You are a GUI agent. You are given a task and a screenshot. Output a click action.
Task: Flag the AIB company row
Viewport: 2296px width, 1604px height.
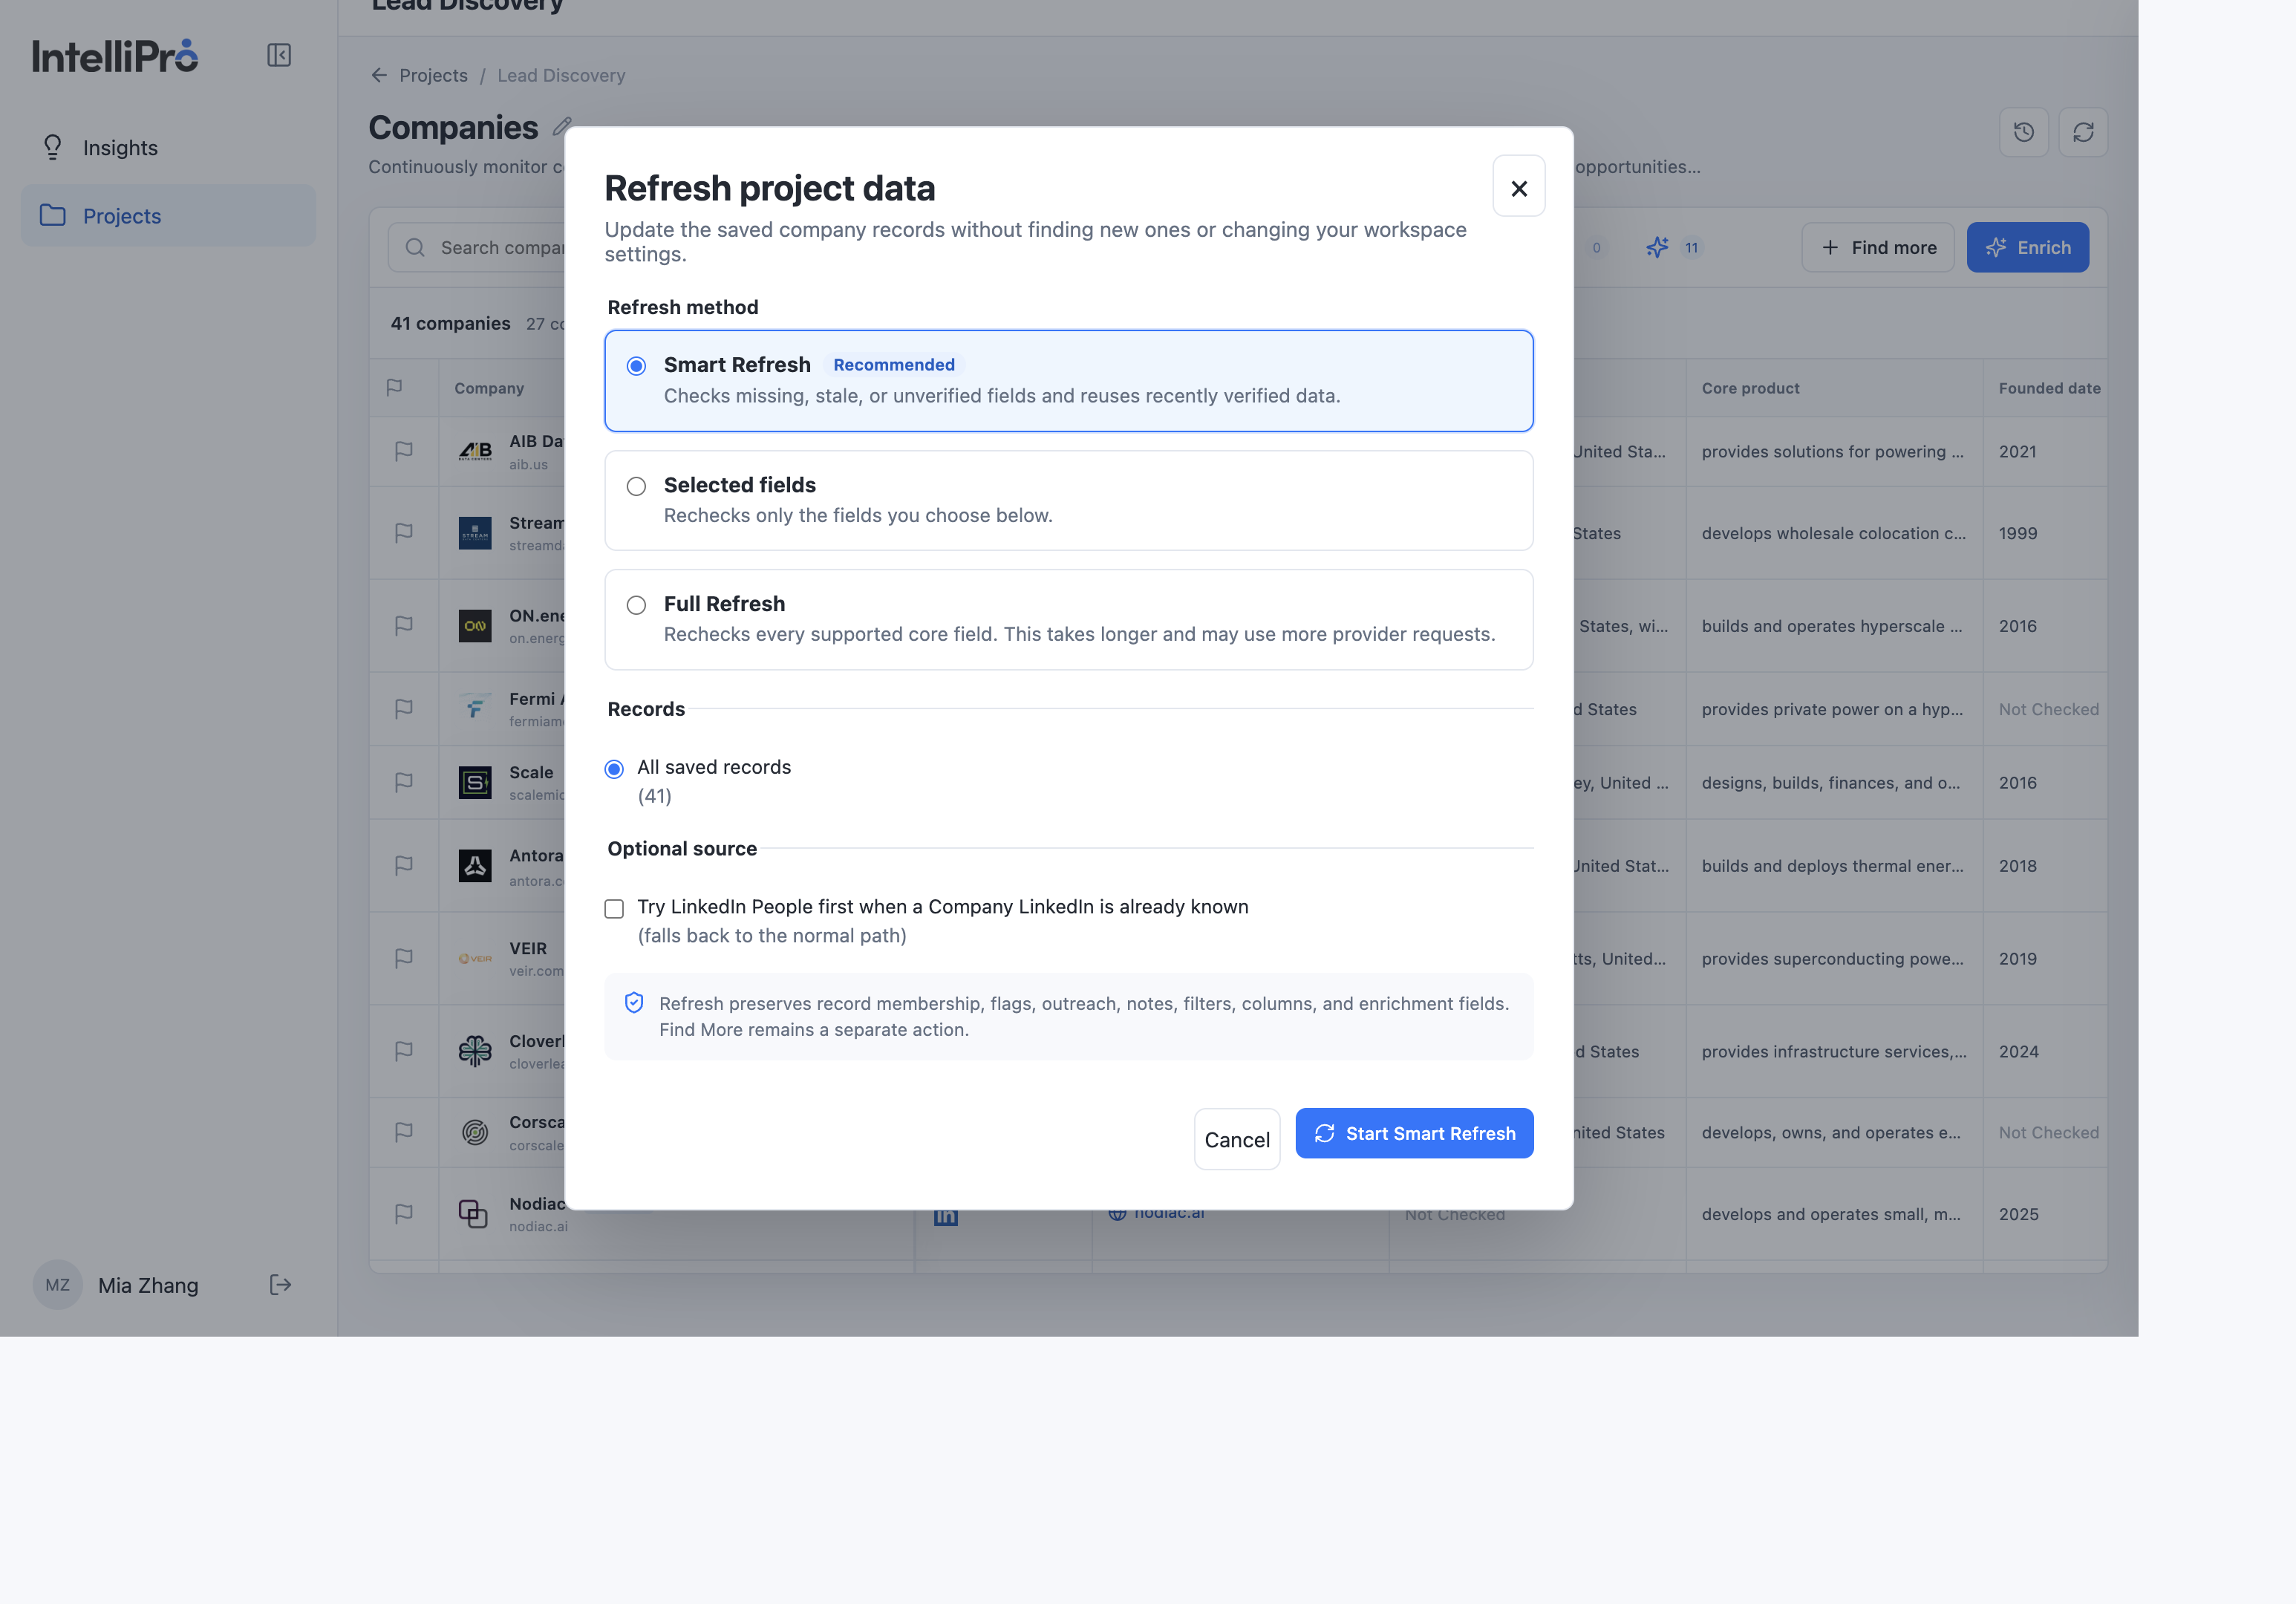pyautogui.click(x=404, y=451)
